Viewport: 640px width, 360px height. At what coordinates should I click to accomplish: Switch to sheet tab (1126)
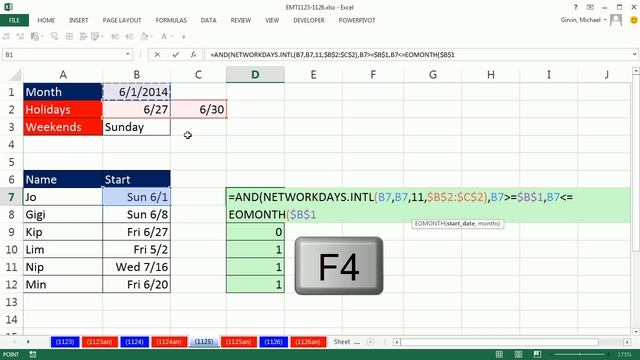273,342
